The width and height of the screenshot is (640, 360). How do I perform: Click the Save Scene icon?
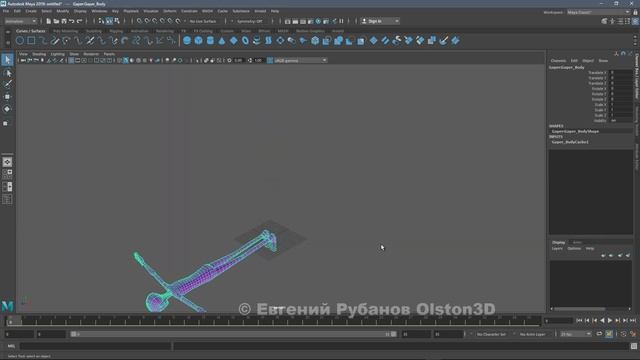pyautogui.click(x=64, y=21)
